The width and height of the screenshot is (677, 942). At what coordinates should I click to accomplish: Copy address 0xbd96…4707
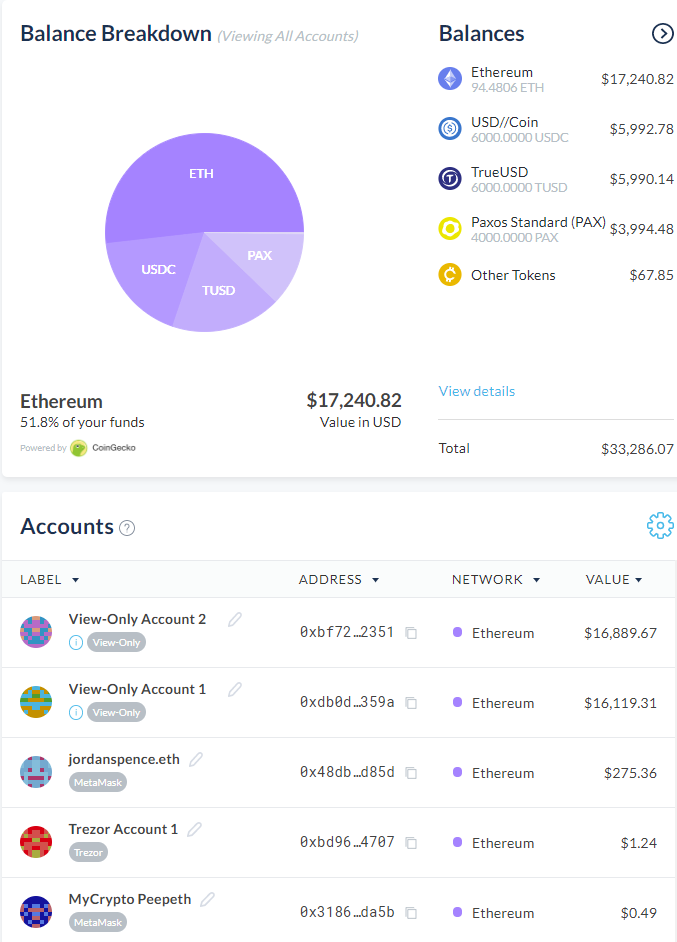point(411,843)
